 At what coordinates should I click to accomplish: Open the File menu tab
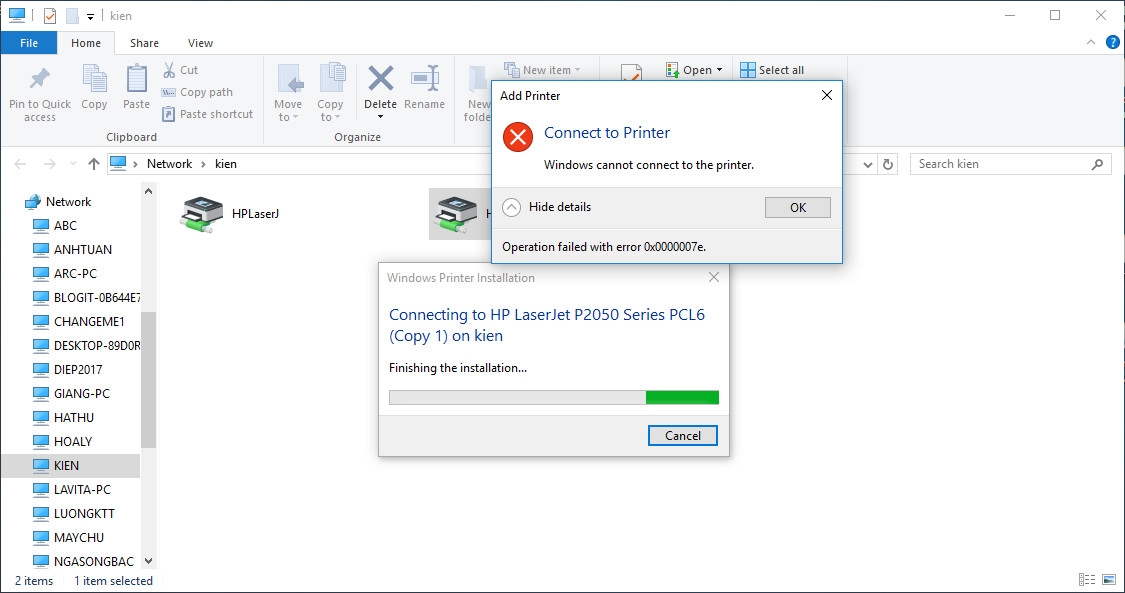coord(29,43)
